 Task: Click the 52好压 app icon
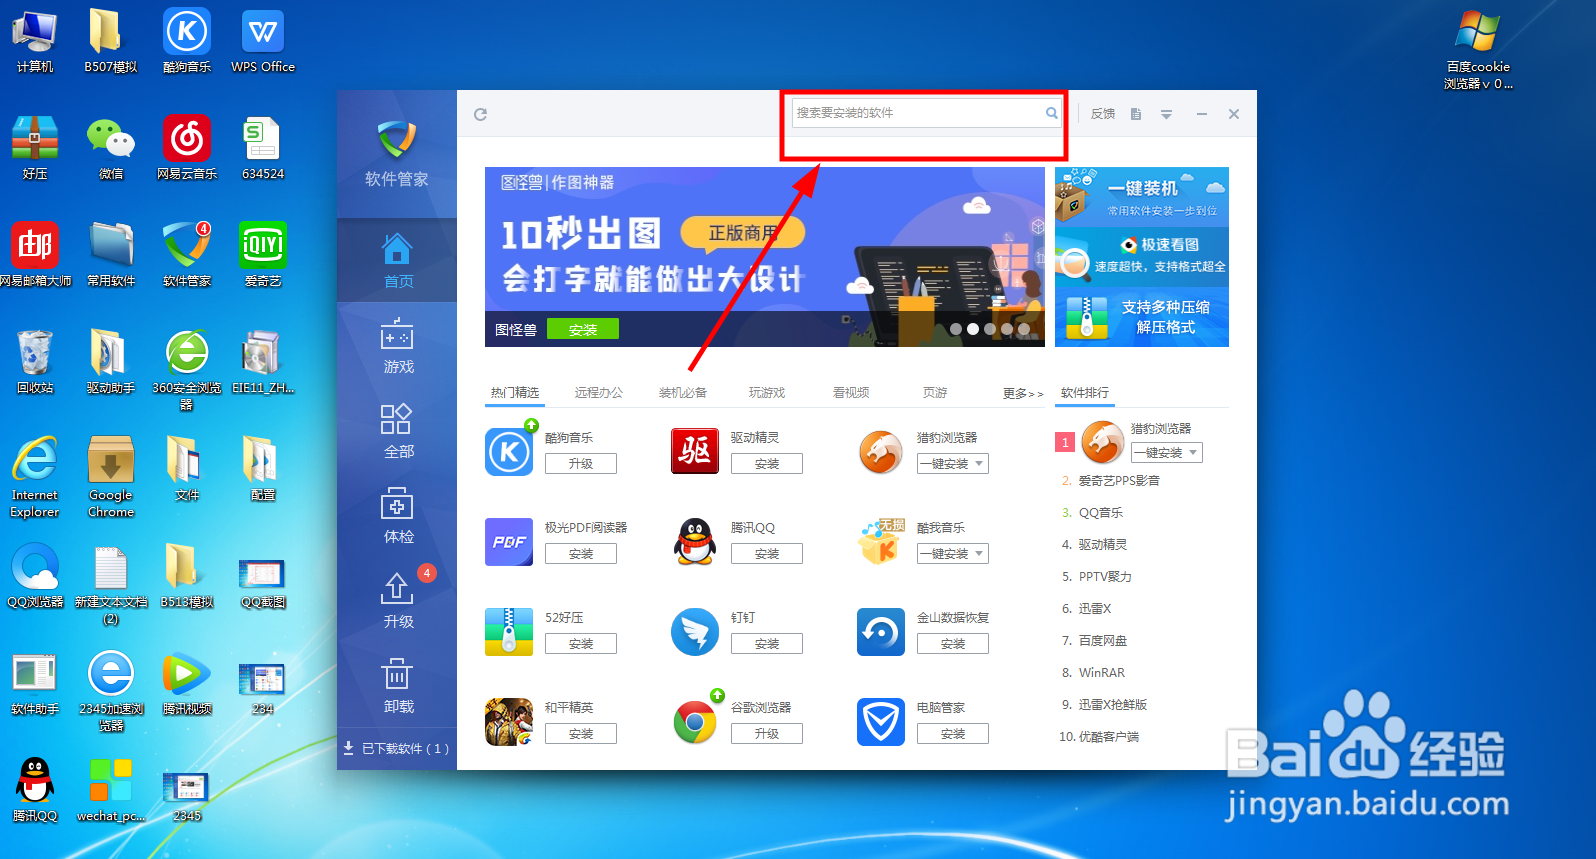[x=509, y=631]
